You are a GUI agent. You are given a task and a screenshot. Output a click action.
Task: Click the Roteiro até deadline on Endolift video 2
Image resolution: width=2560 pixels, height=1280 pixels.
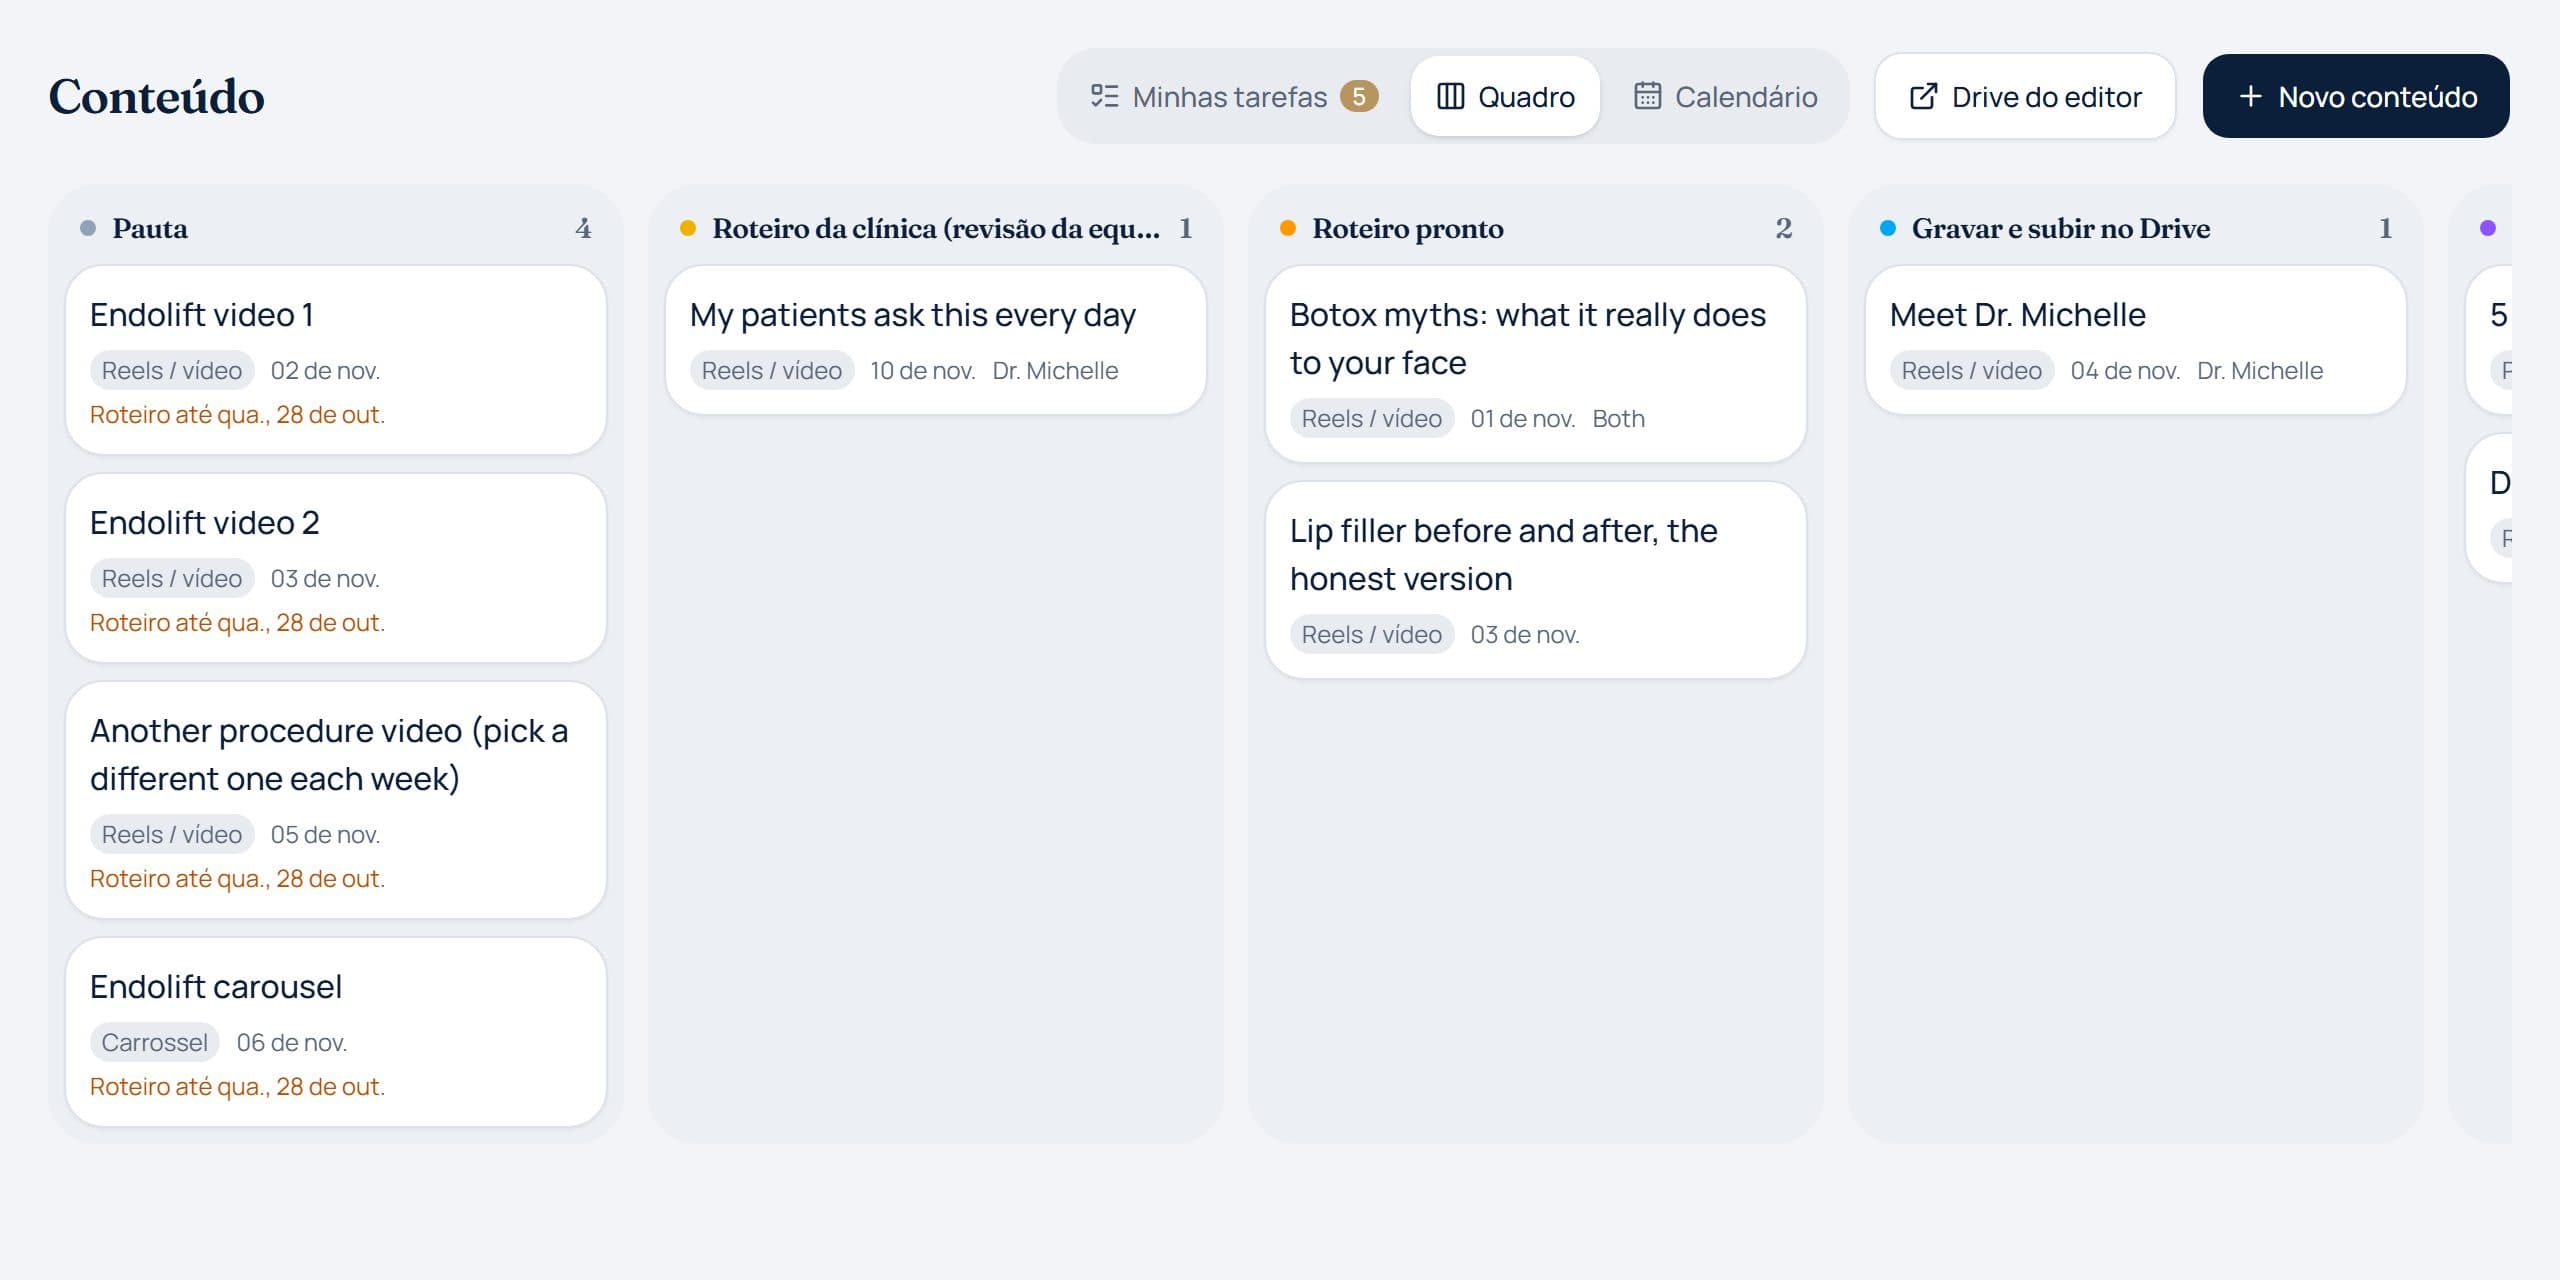238,622
